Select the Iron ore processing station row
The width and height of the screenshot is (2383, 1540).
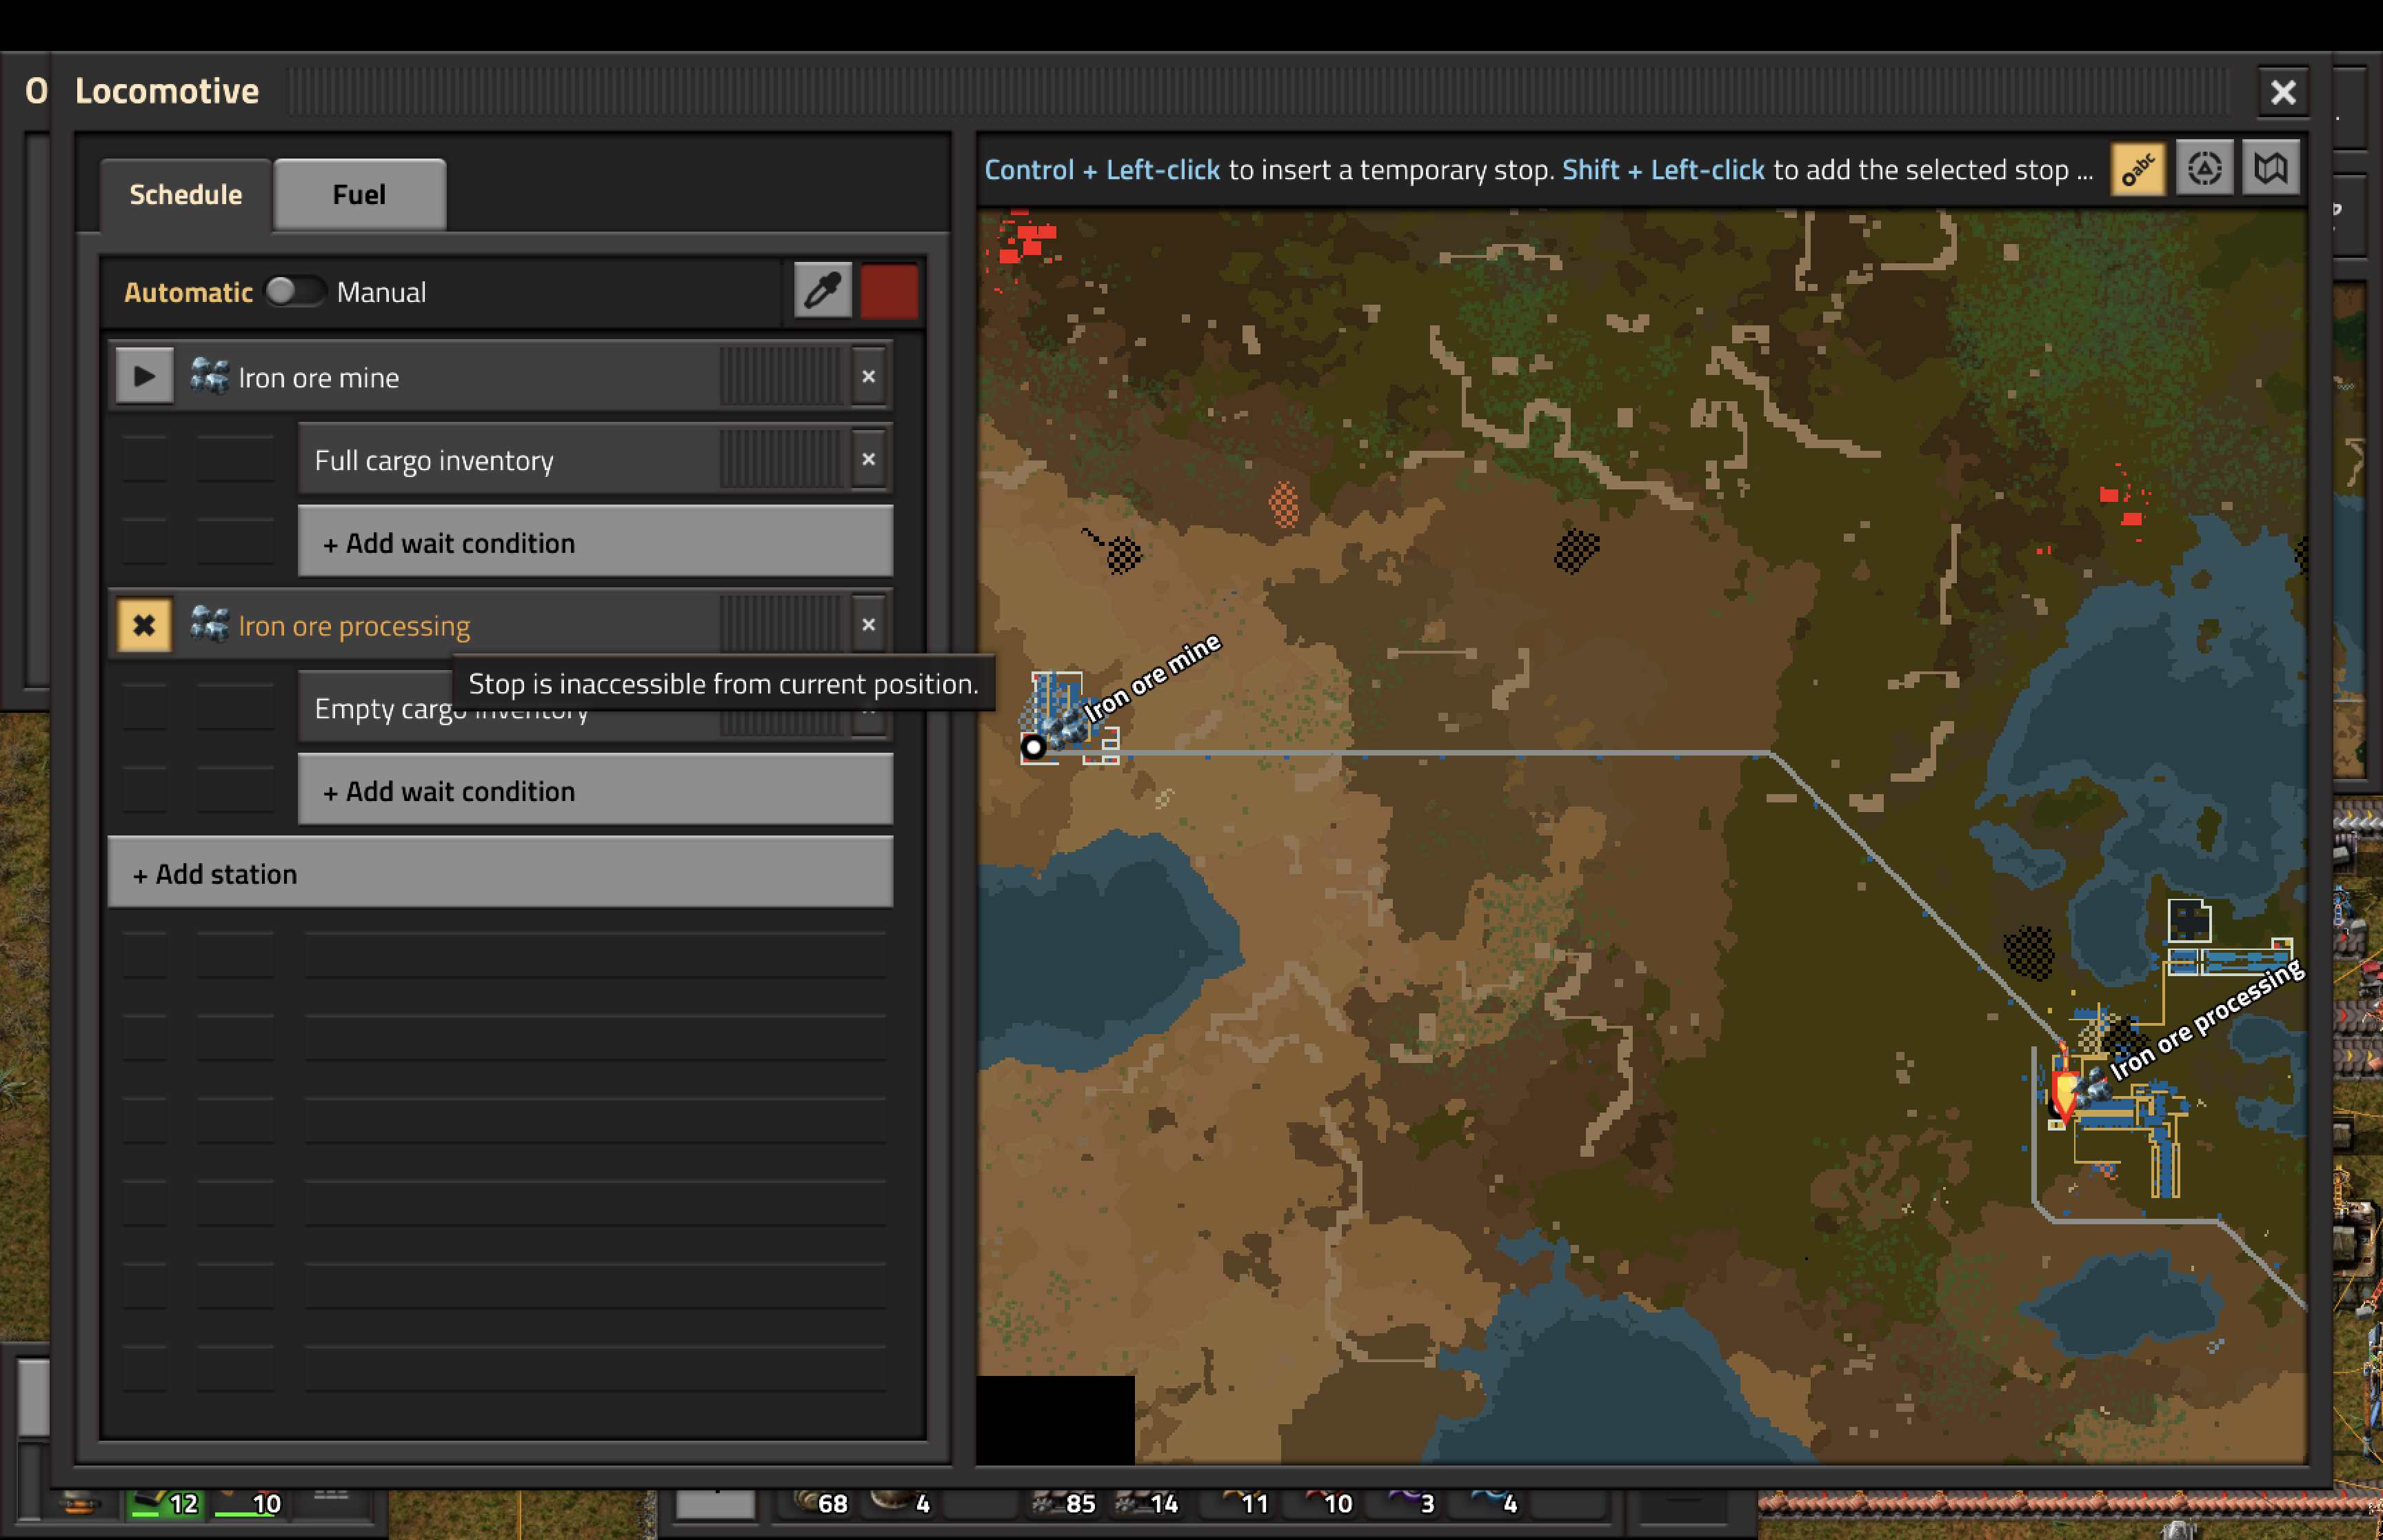500,625
